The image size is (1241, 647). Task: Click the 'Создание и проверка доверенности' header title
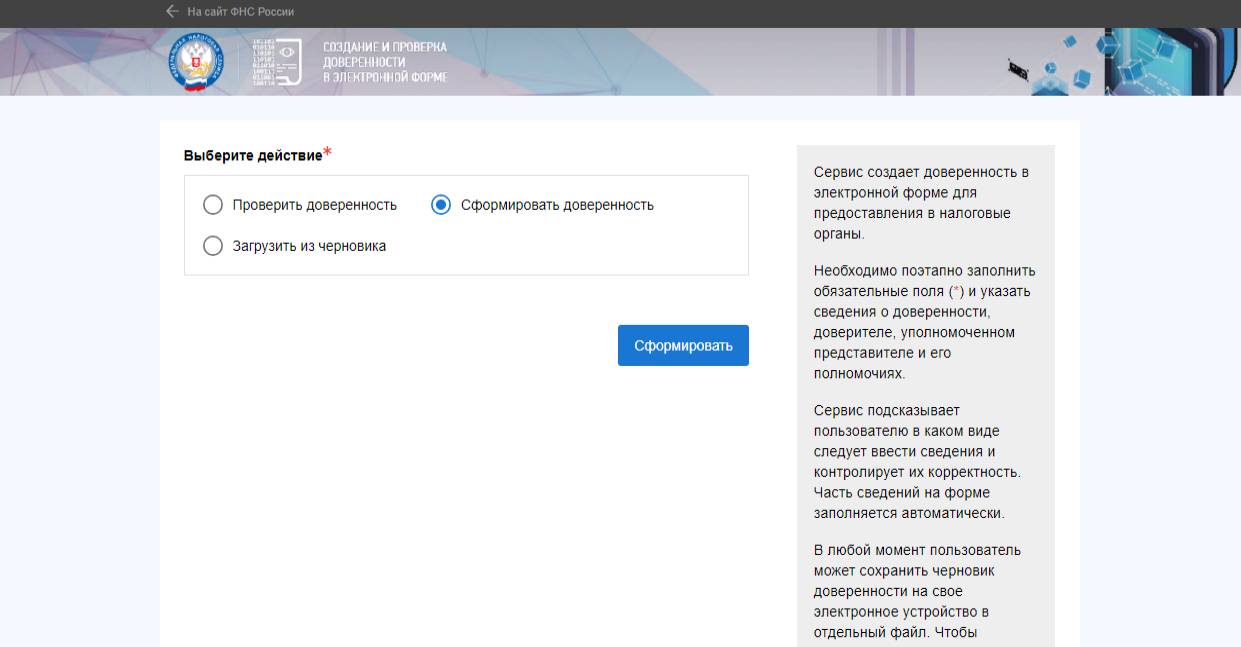tap(385, 57)
